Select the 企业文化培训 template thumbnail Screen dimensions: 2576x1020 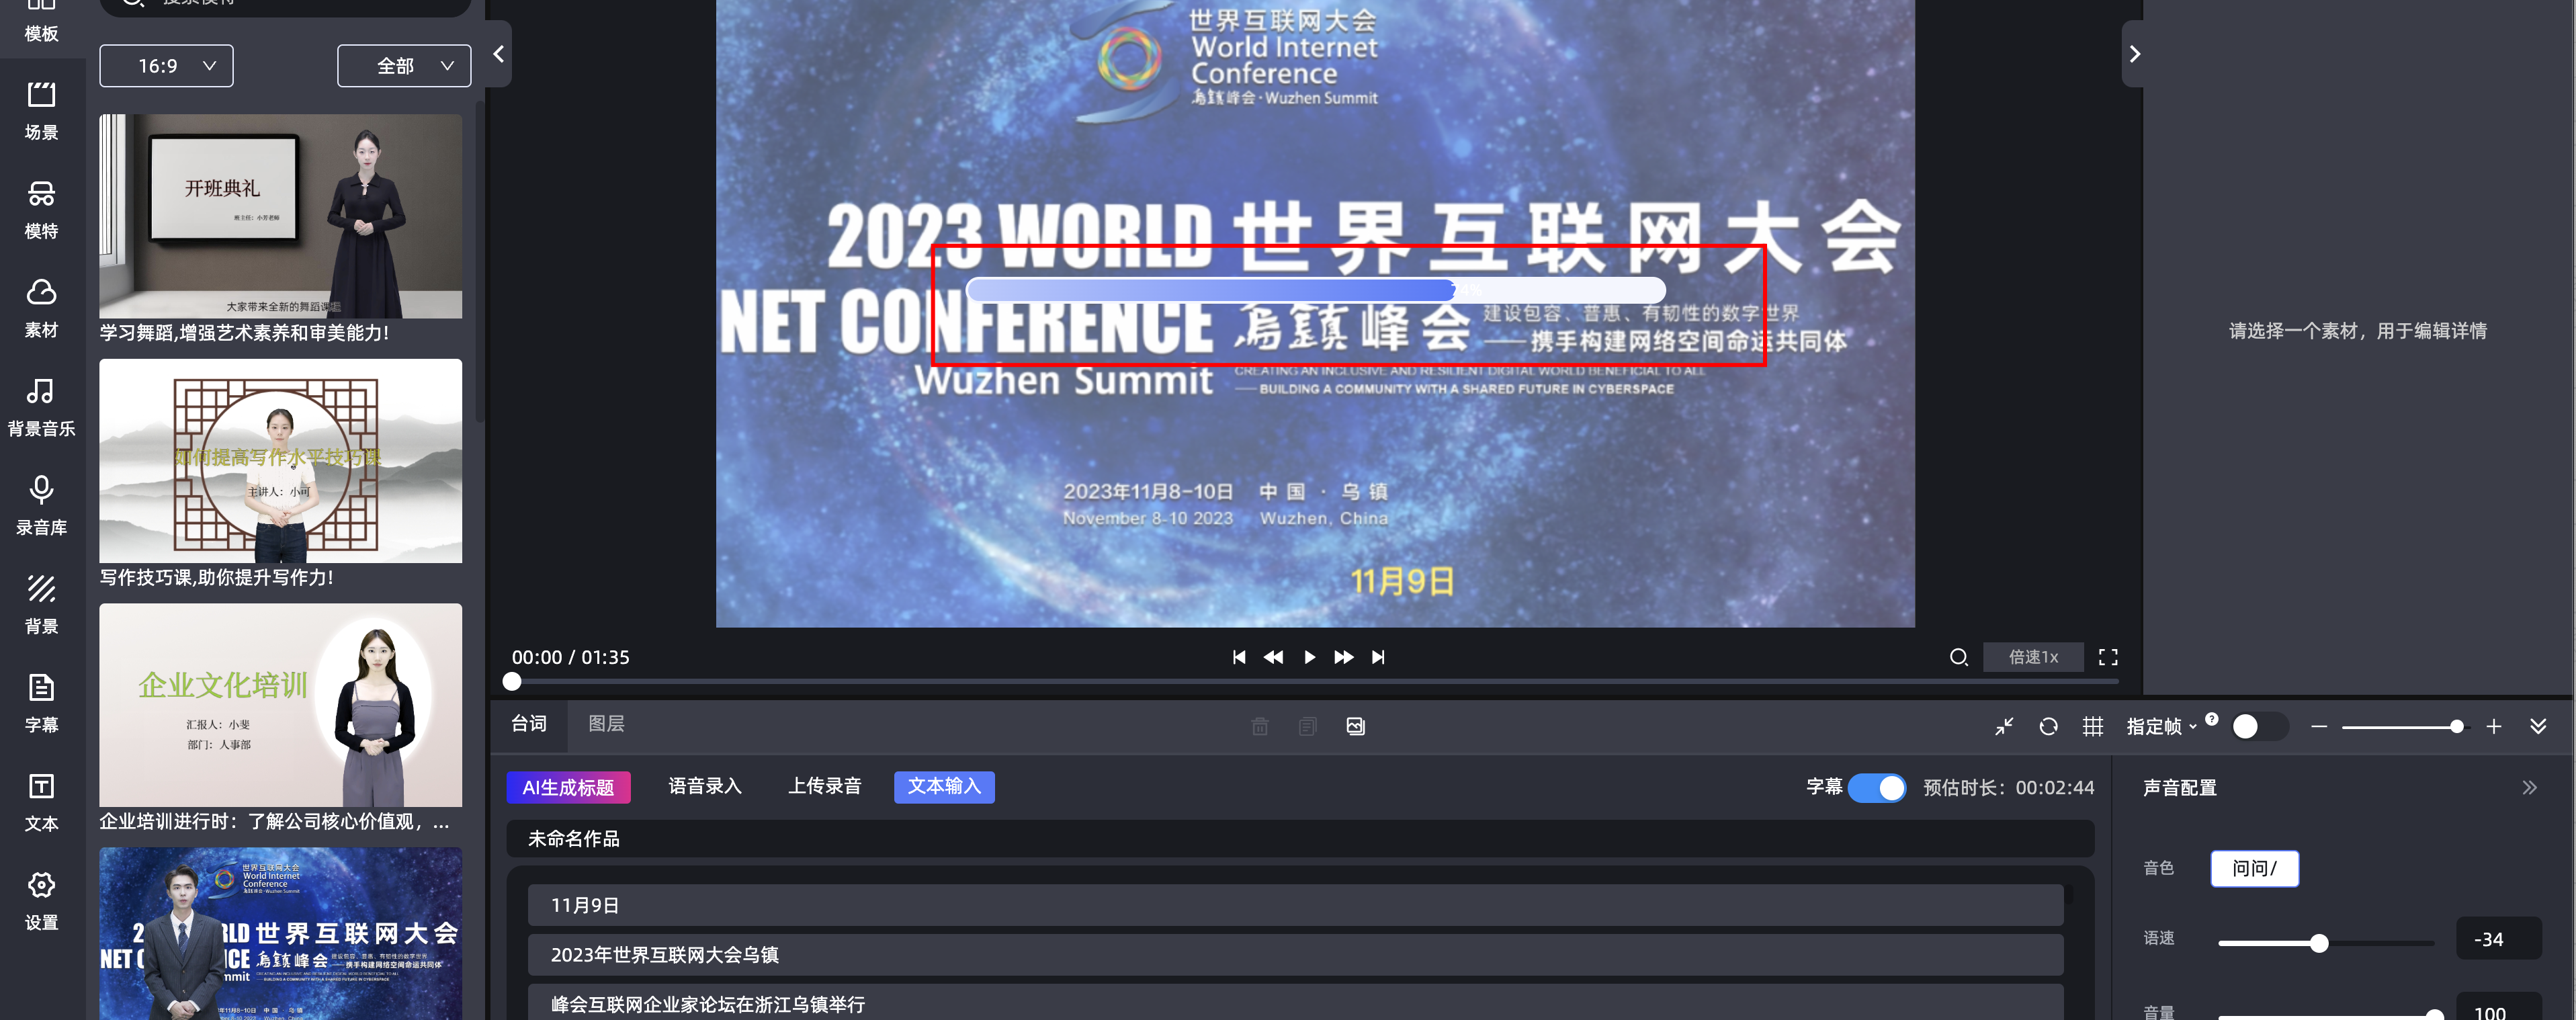pos(280,705)
